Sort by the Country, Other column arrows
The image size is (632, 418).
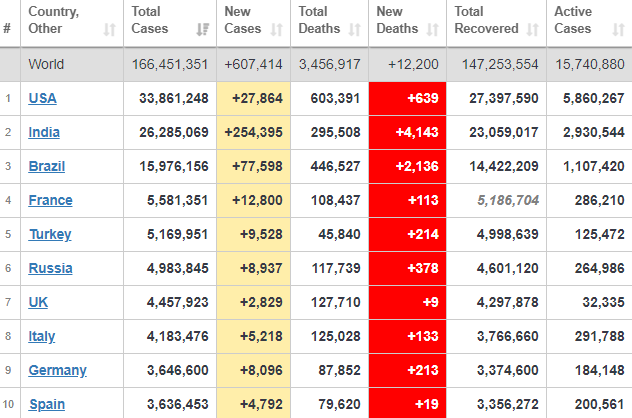110,29
